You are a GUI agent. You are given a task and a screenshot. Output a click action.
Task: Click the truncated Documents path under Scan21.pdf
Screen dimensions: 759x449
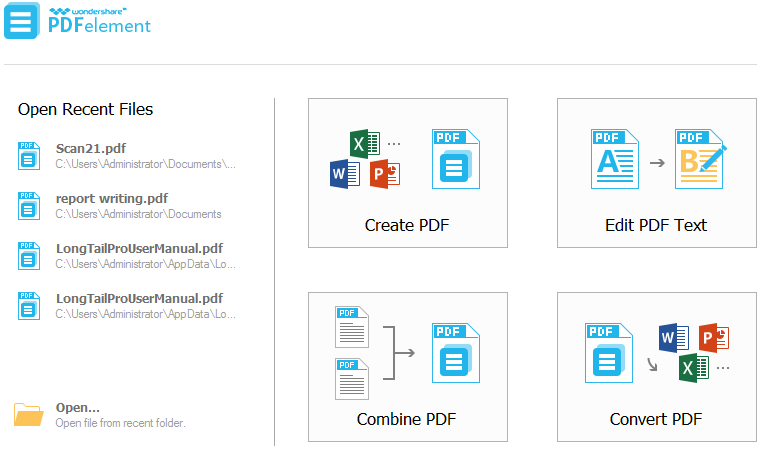point(145,164)
